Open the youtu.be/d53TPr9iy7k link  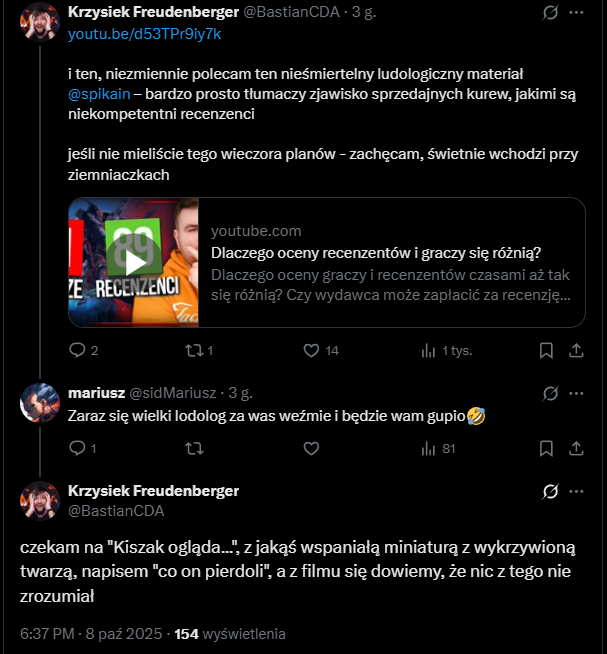tap(144, 34)
